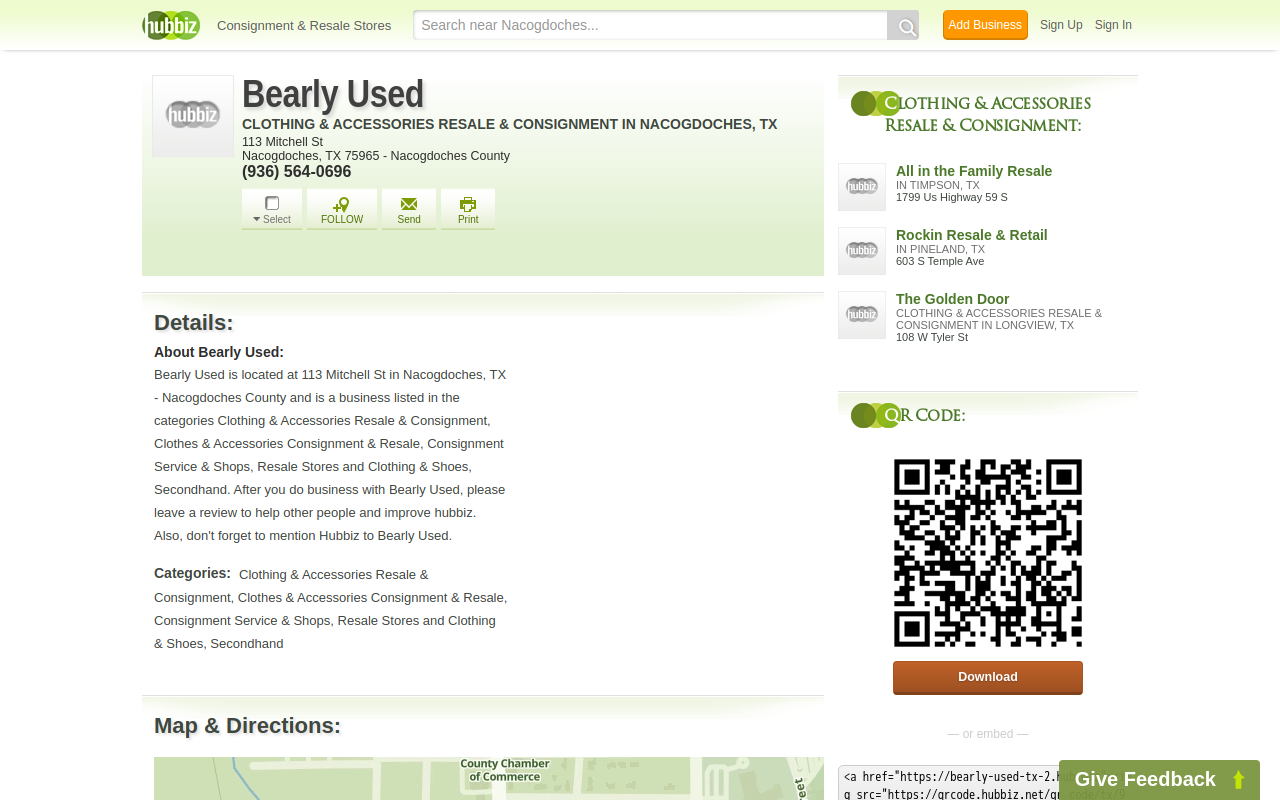Click address text 108 W Tyler St

click(932, 337)
